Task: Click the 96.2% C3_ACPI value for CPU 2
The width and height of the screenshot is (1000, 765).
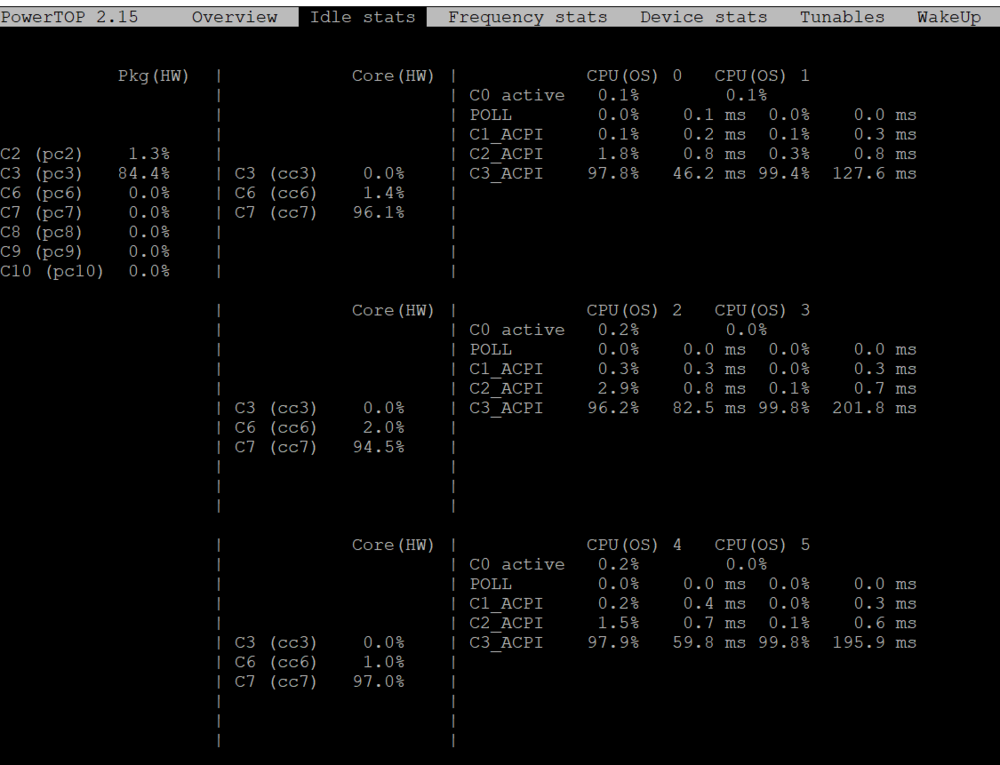Action: [x=614, y=408]
